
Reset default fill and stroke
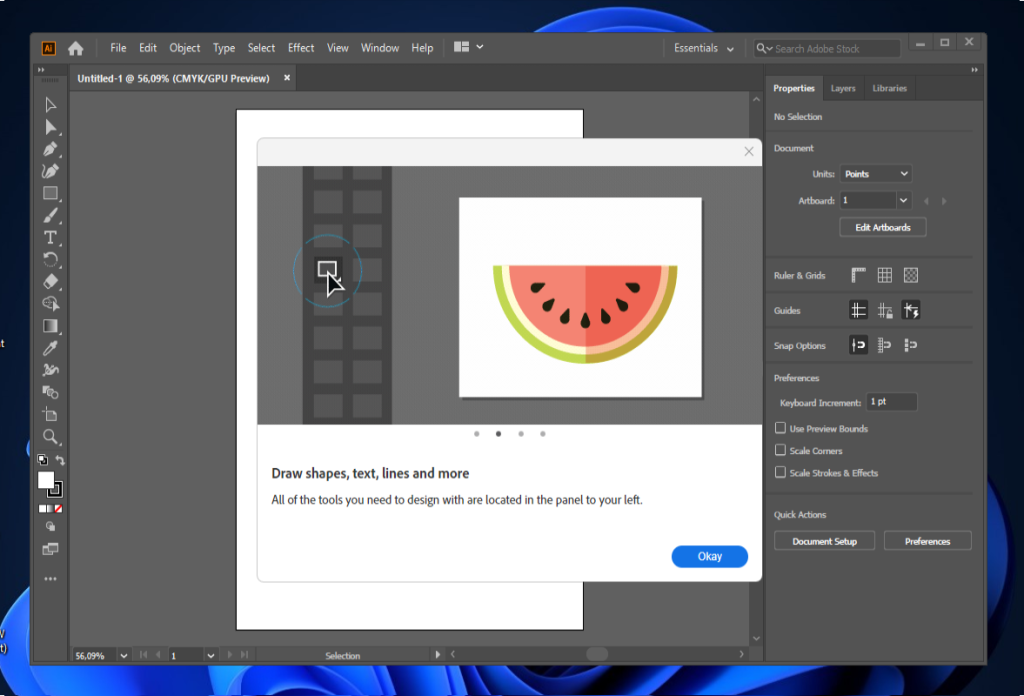(42, 460)
